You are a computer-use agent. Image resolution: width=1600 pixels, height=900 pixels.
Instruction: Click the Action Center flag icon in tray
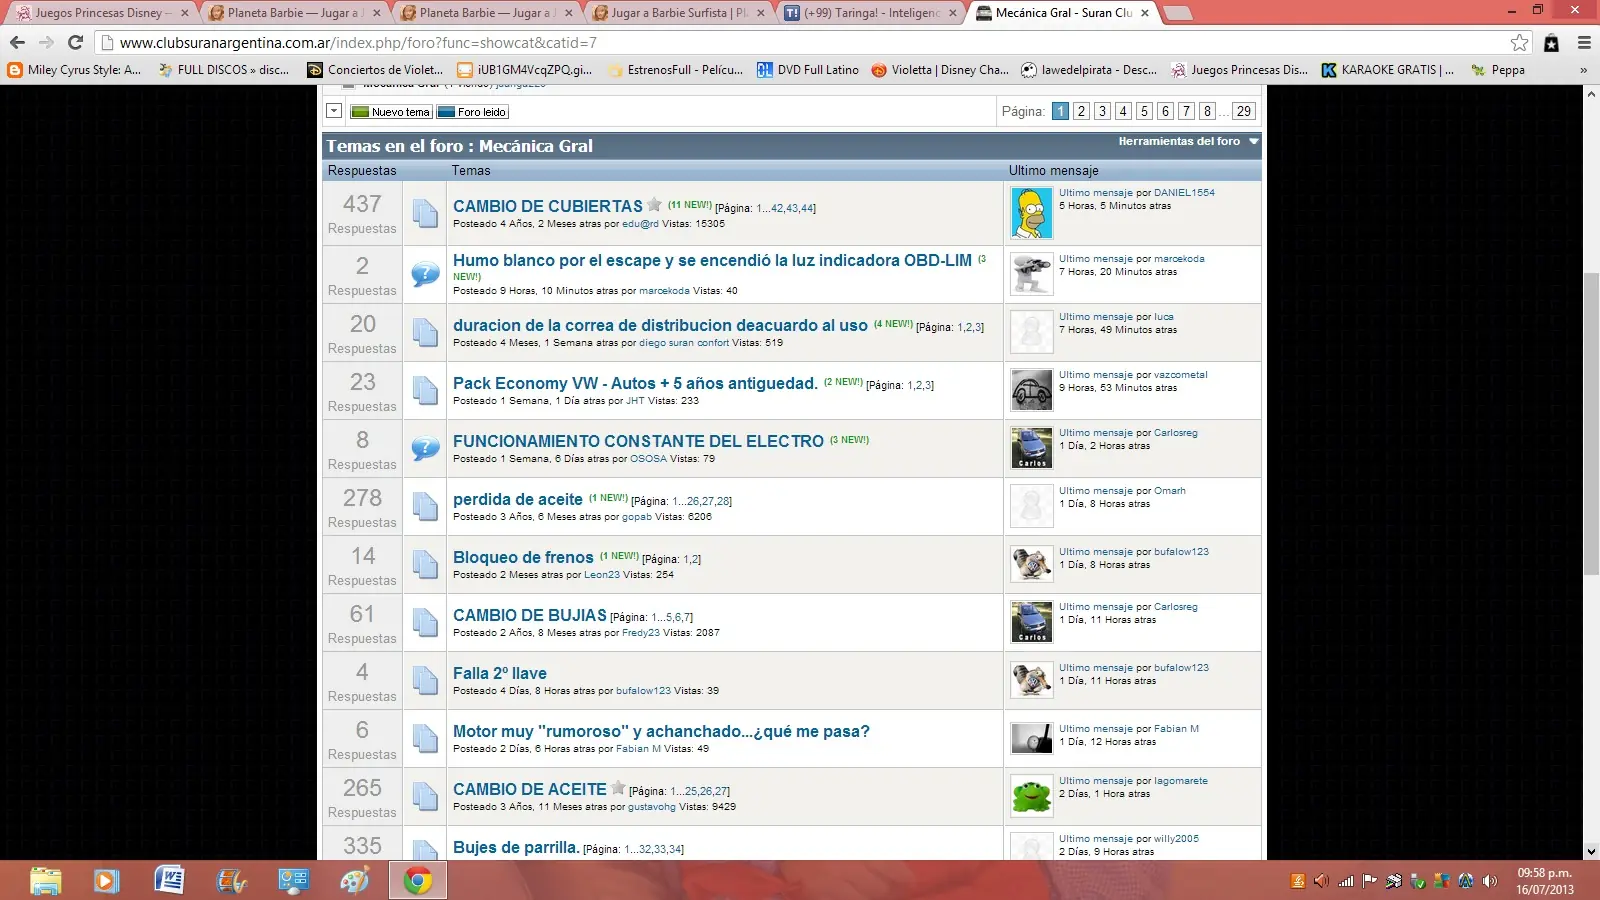(x=1369, y=881)
